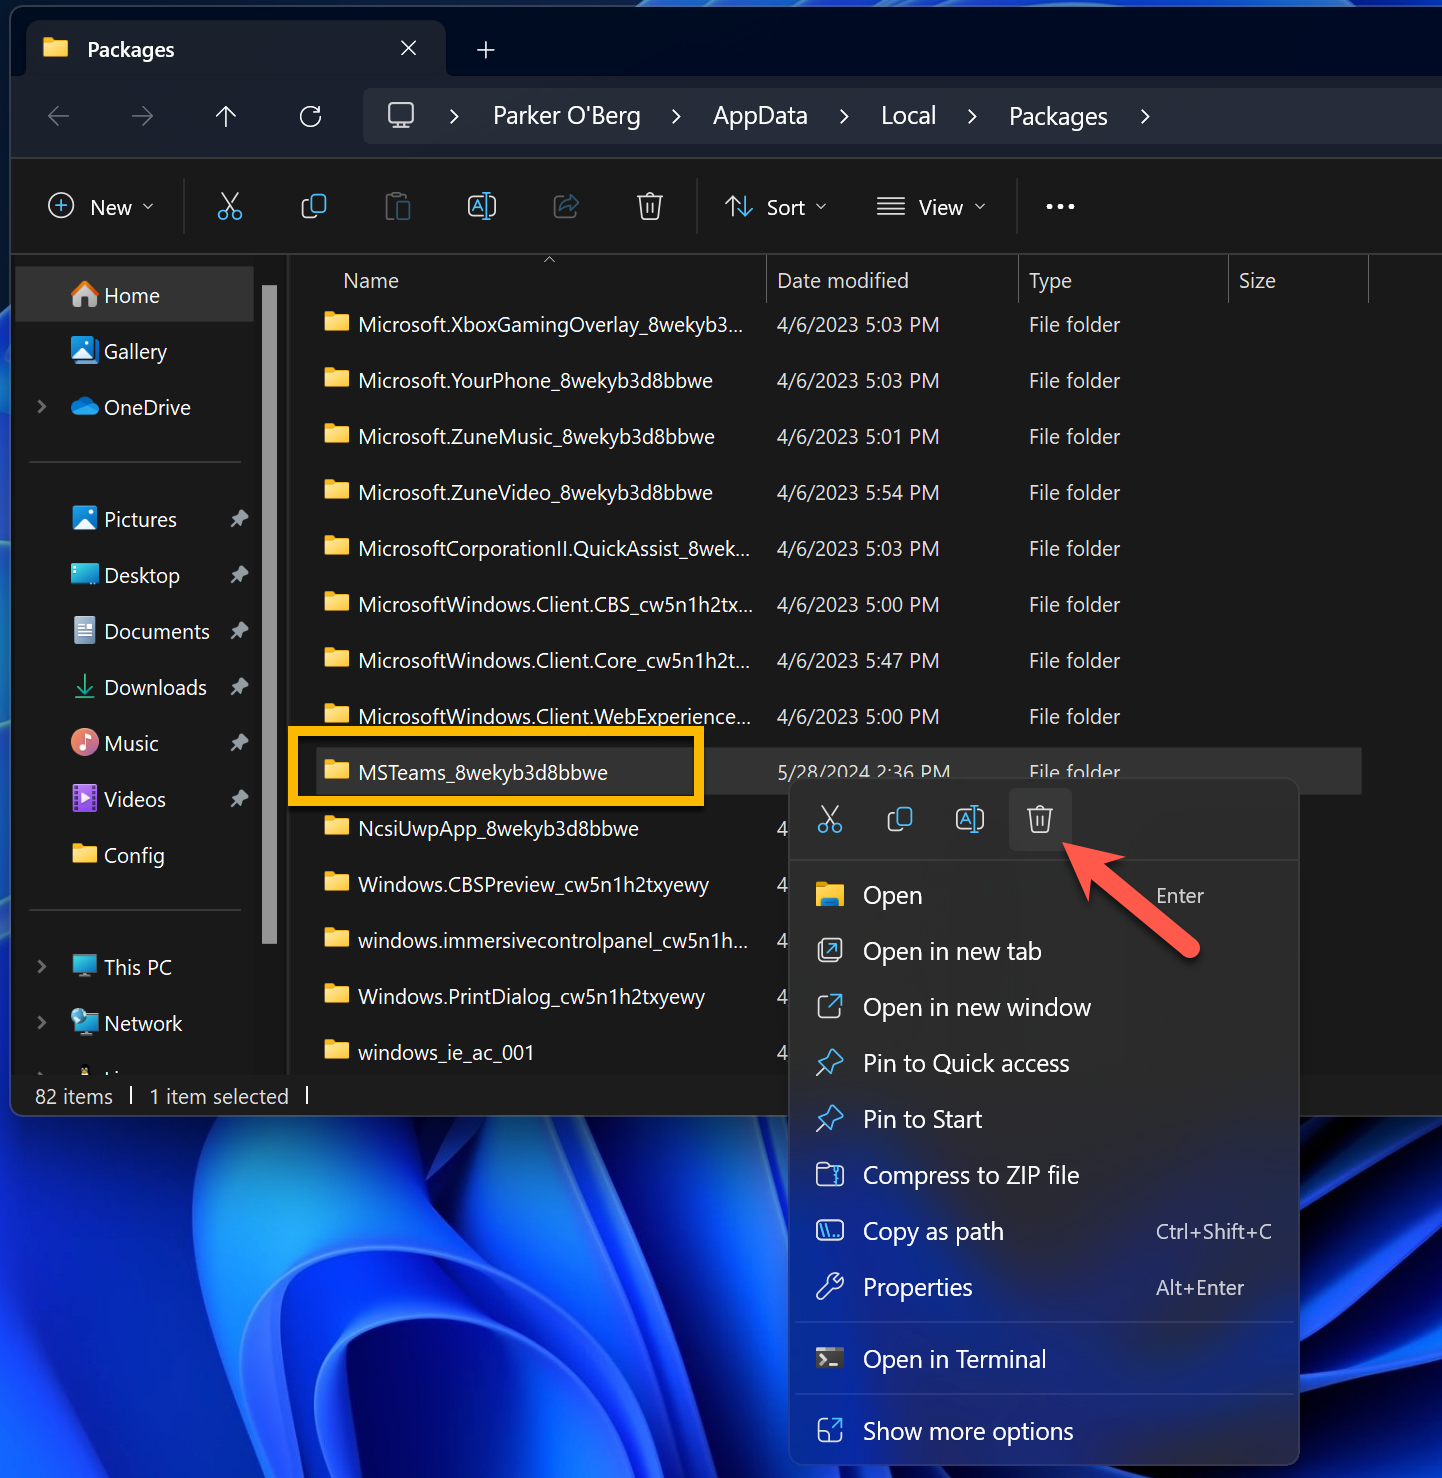Go back with the Back arrow
The width and height of the screenshot is (1442, 1478).
59,117
